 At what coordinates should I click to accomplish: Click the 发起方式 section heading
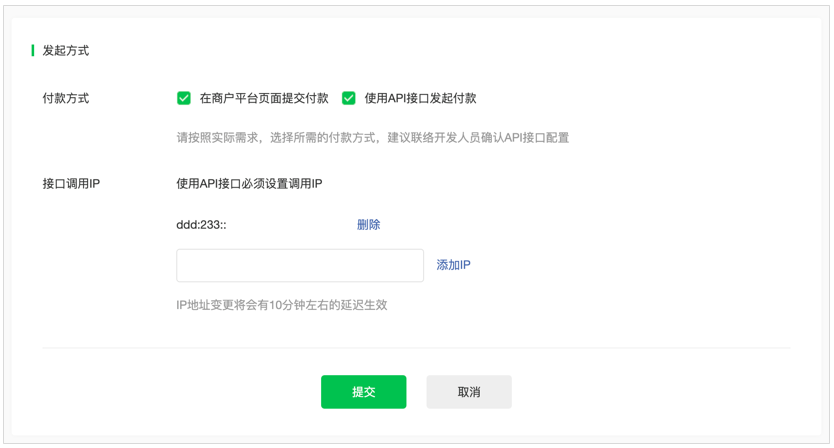point(66,51)
